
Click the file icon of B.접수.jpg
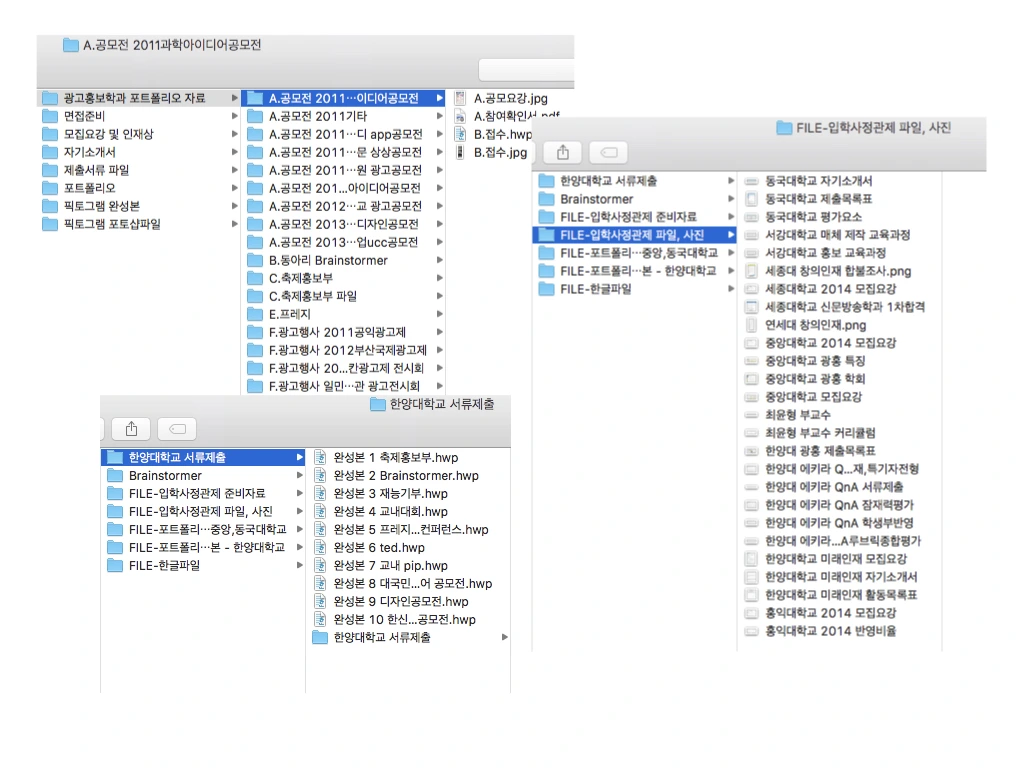click(460, 152)
